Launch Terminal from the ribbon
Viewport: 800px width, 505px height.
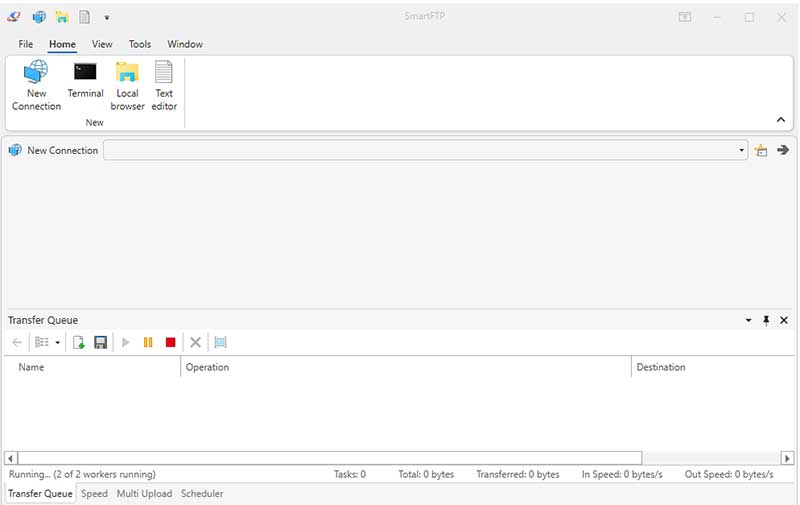coord(85,80)
